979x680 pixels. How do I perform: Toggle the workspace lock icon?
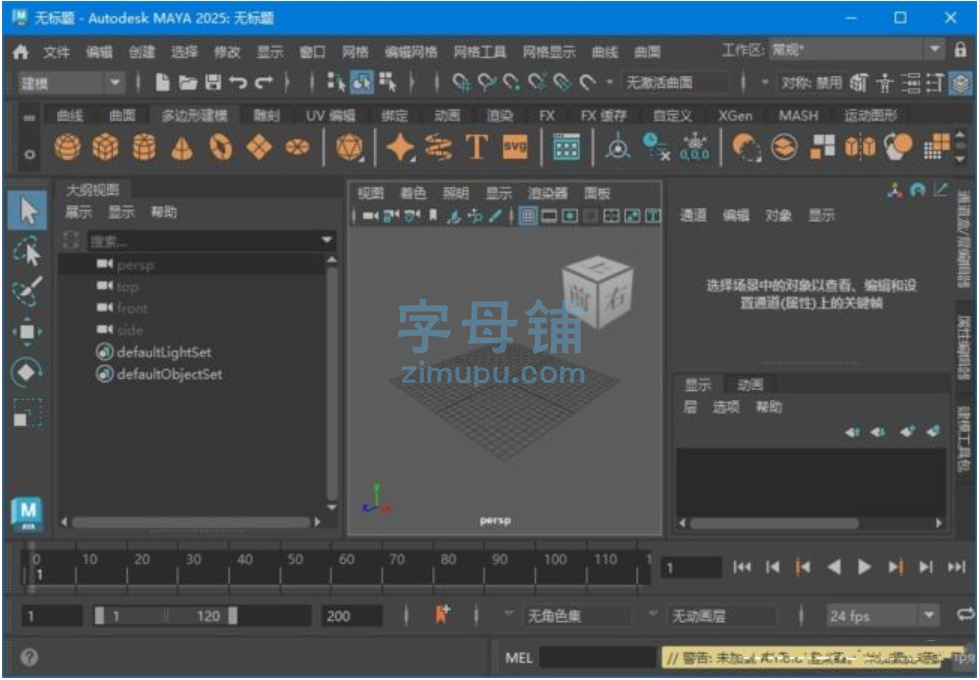tap(960, 49)
